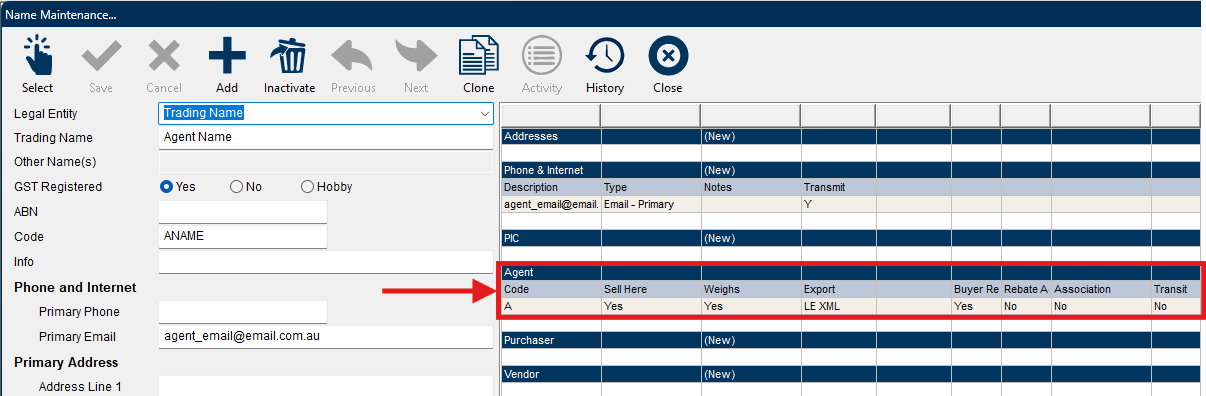Click the Transmit value Y cell

[837, 204]
